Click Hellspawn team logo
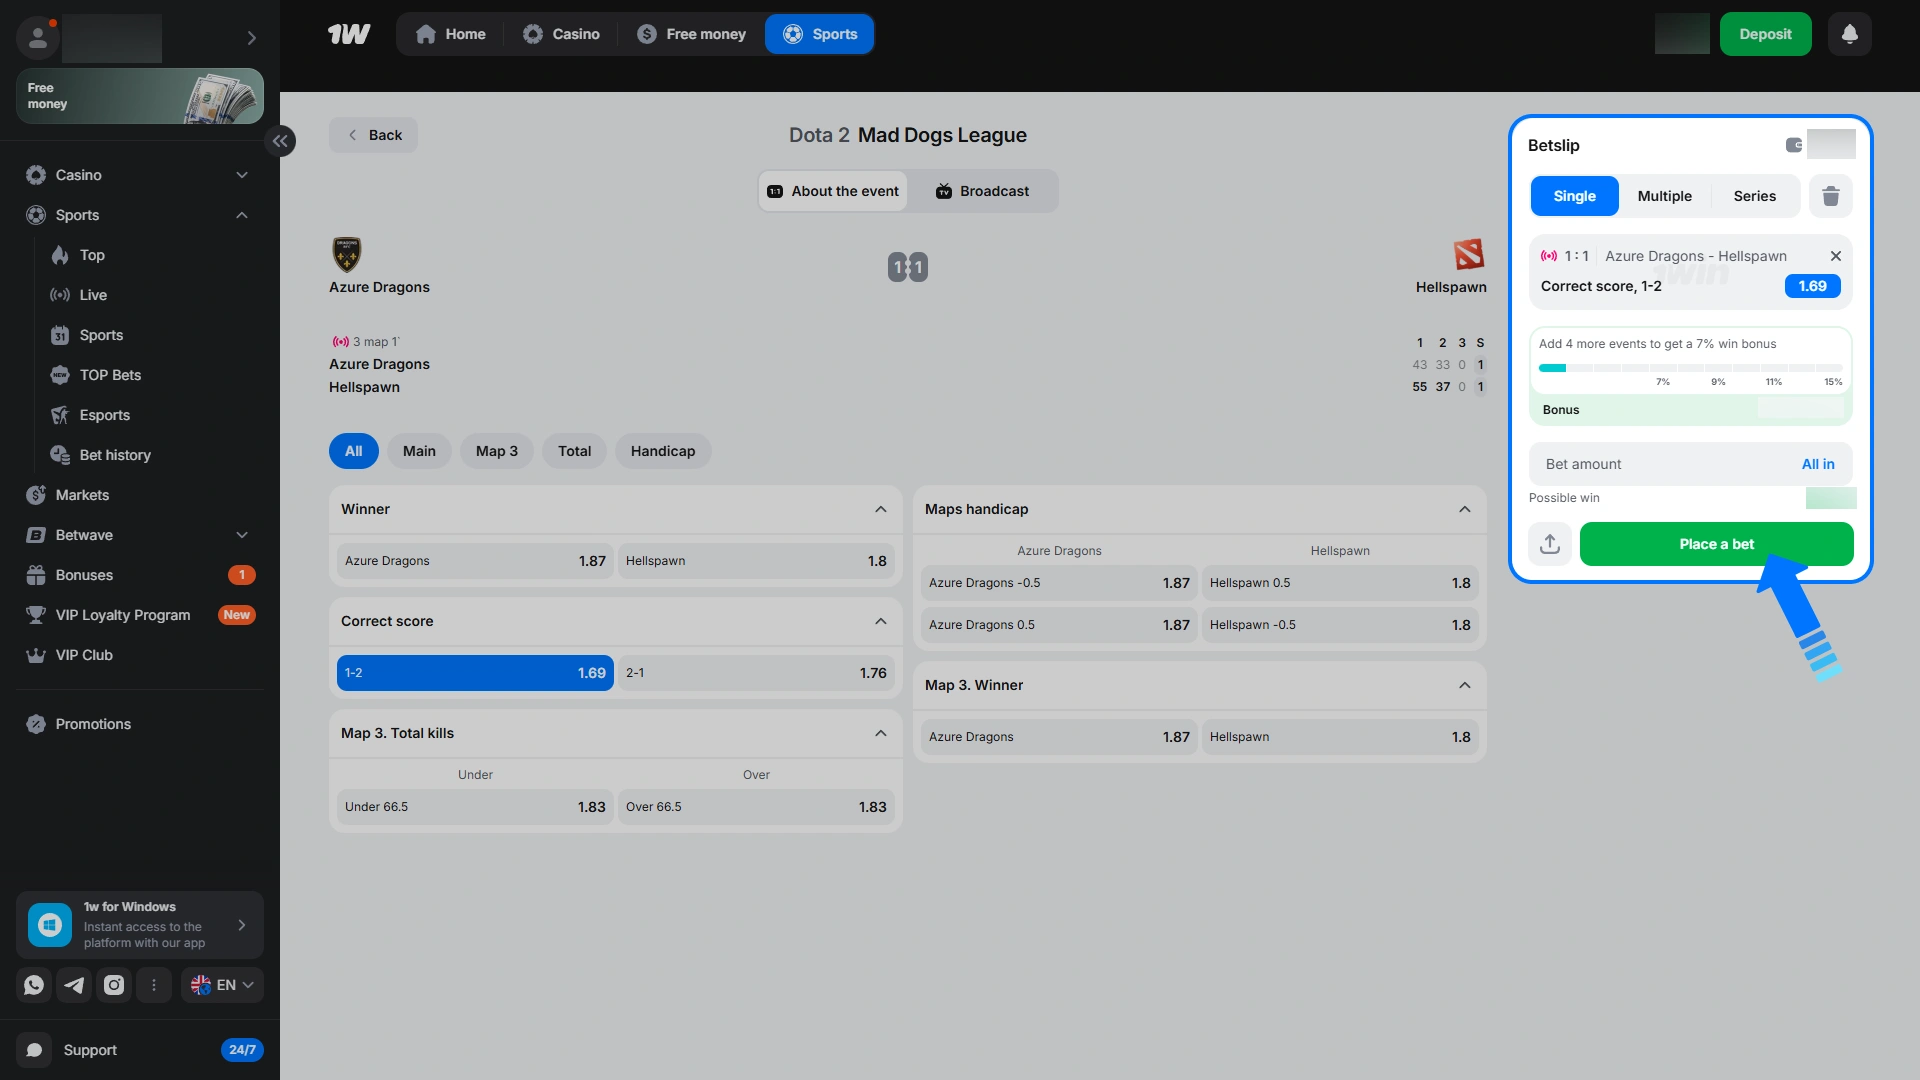Image resolution: width=1920 pixels, height=1080 pixels. point(1469,255)
